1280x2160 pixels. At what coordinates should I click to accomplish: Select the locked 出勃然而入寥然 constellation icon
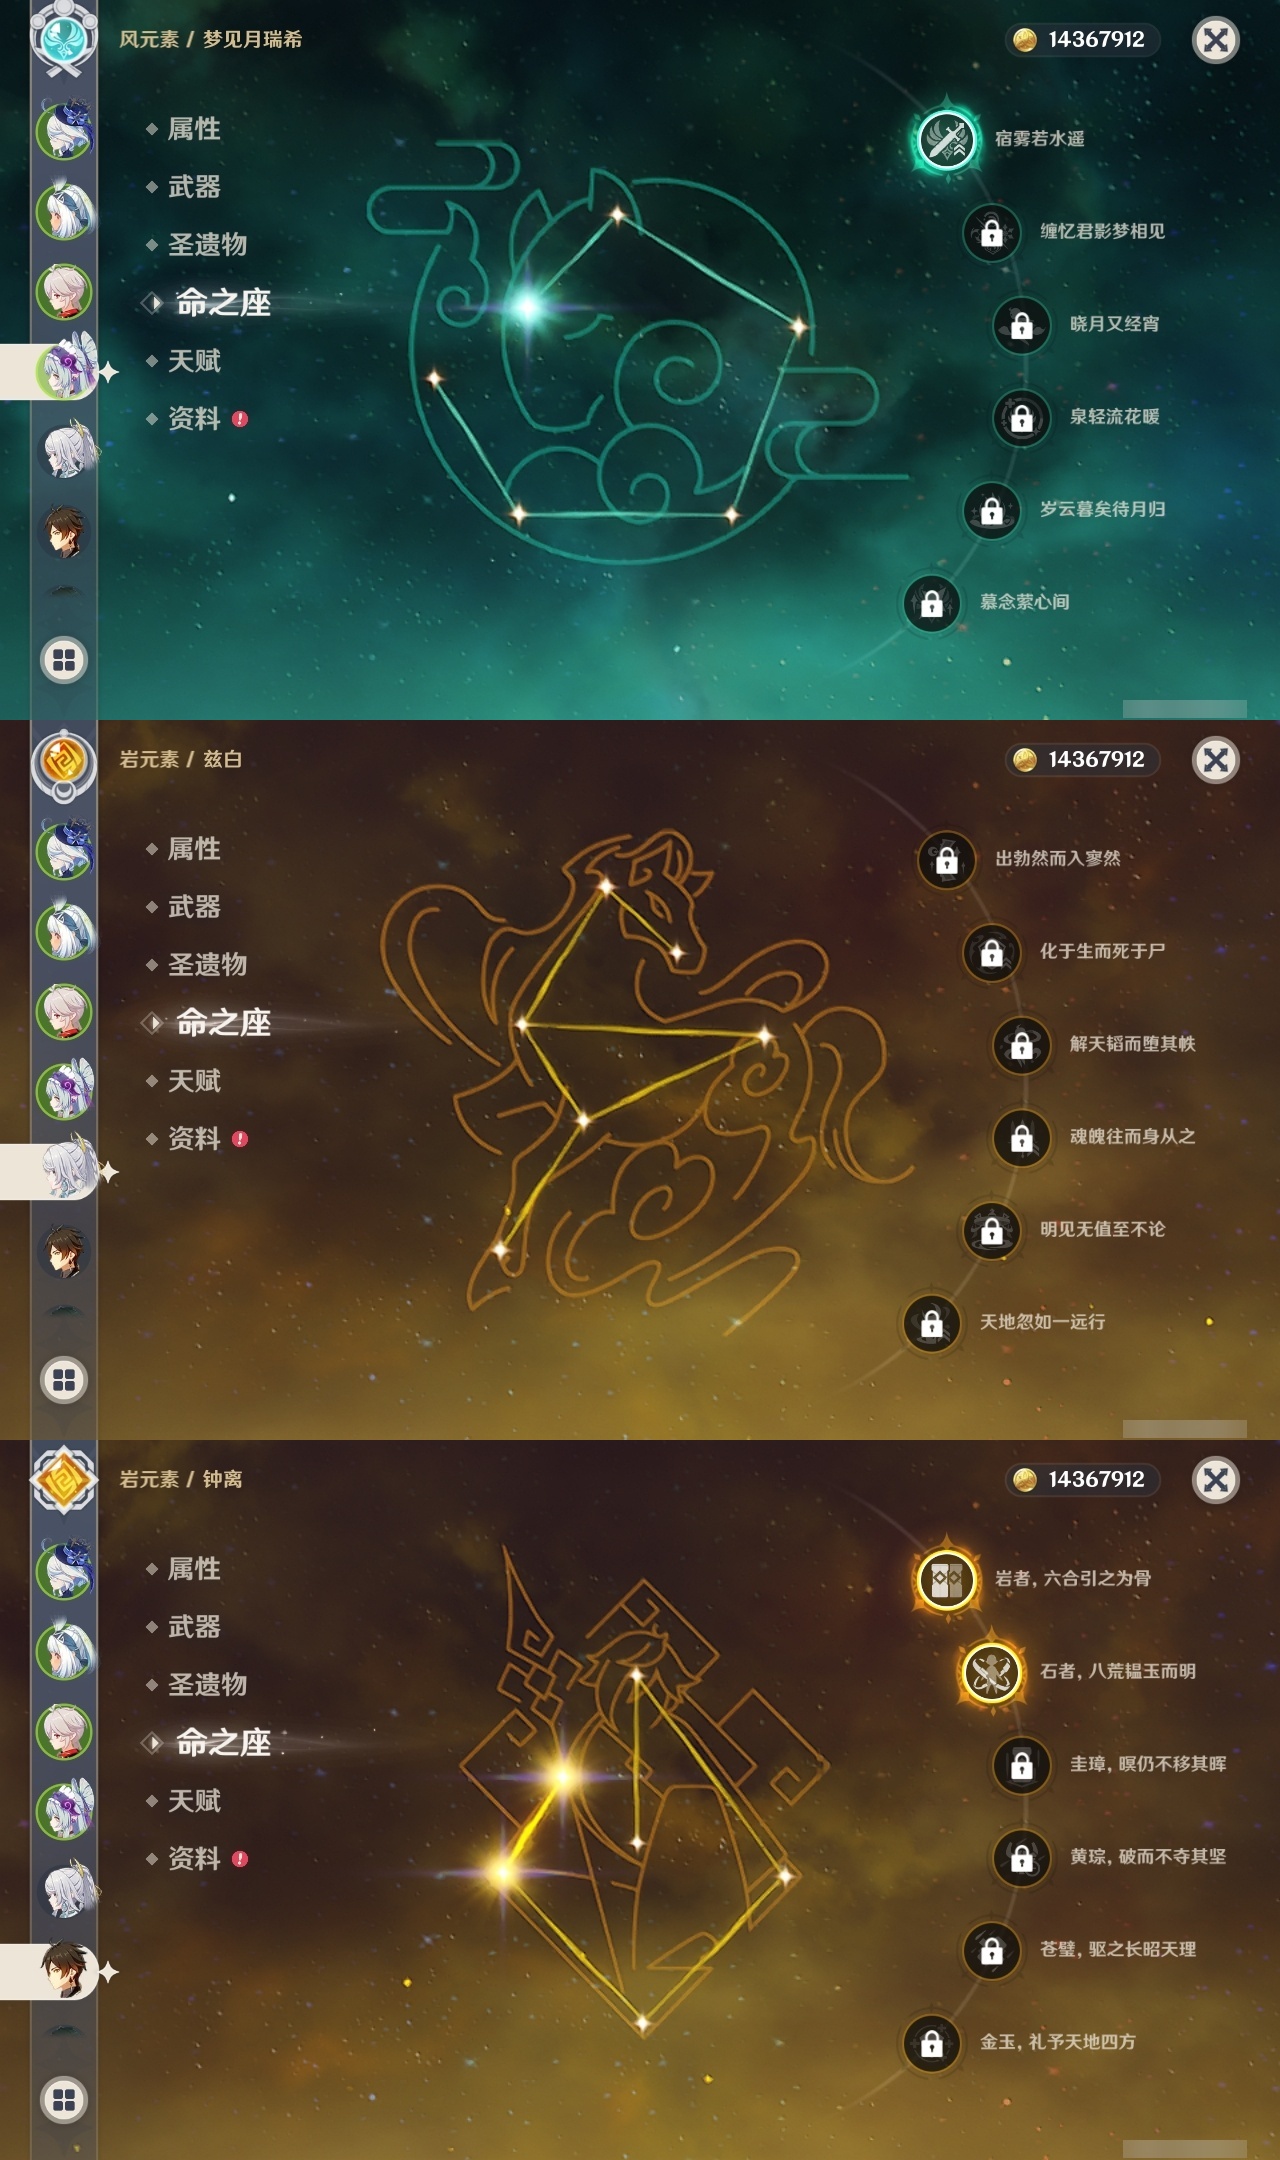(946, 859)
